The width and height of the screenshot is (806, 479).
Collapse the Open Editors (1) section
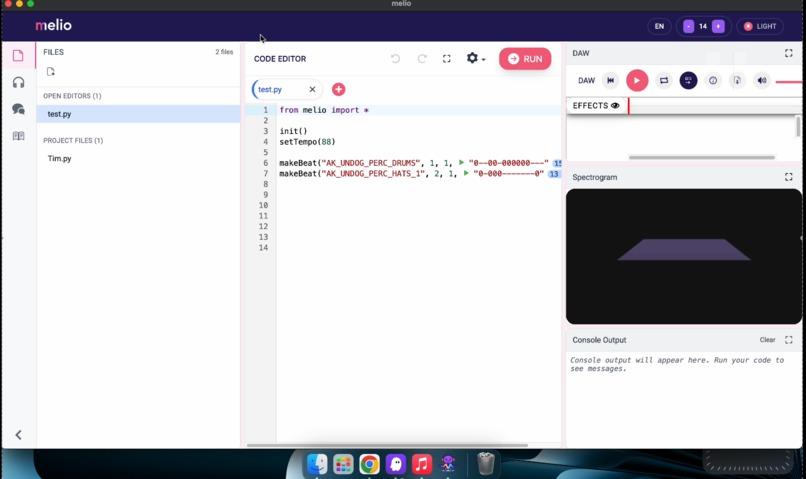pyautogui.click(x=72, y=96)
